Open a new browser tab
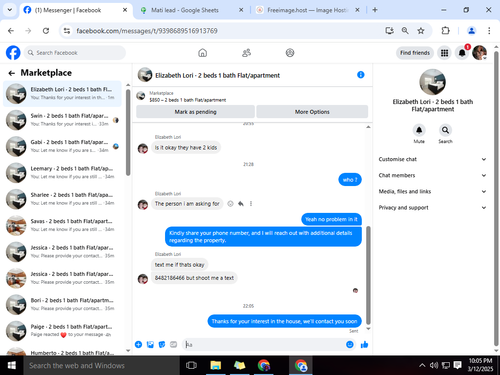This screenshot has width=500, height=375. point(375,10)
